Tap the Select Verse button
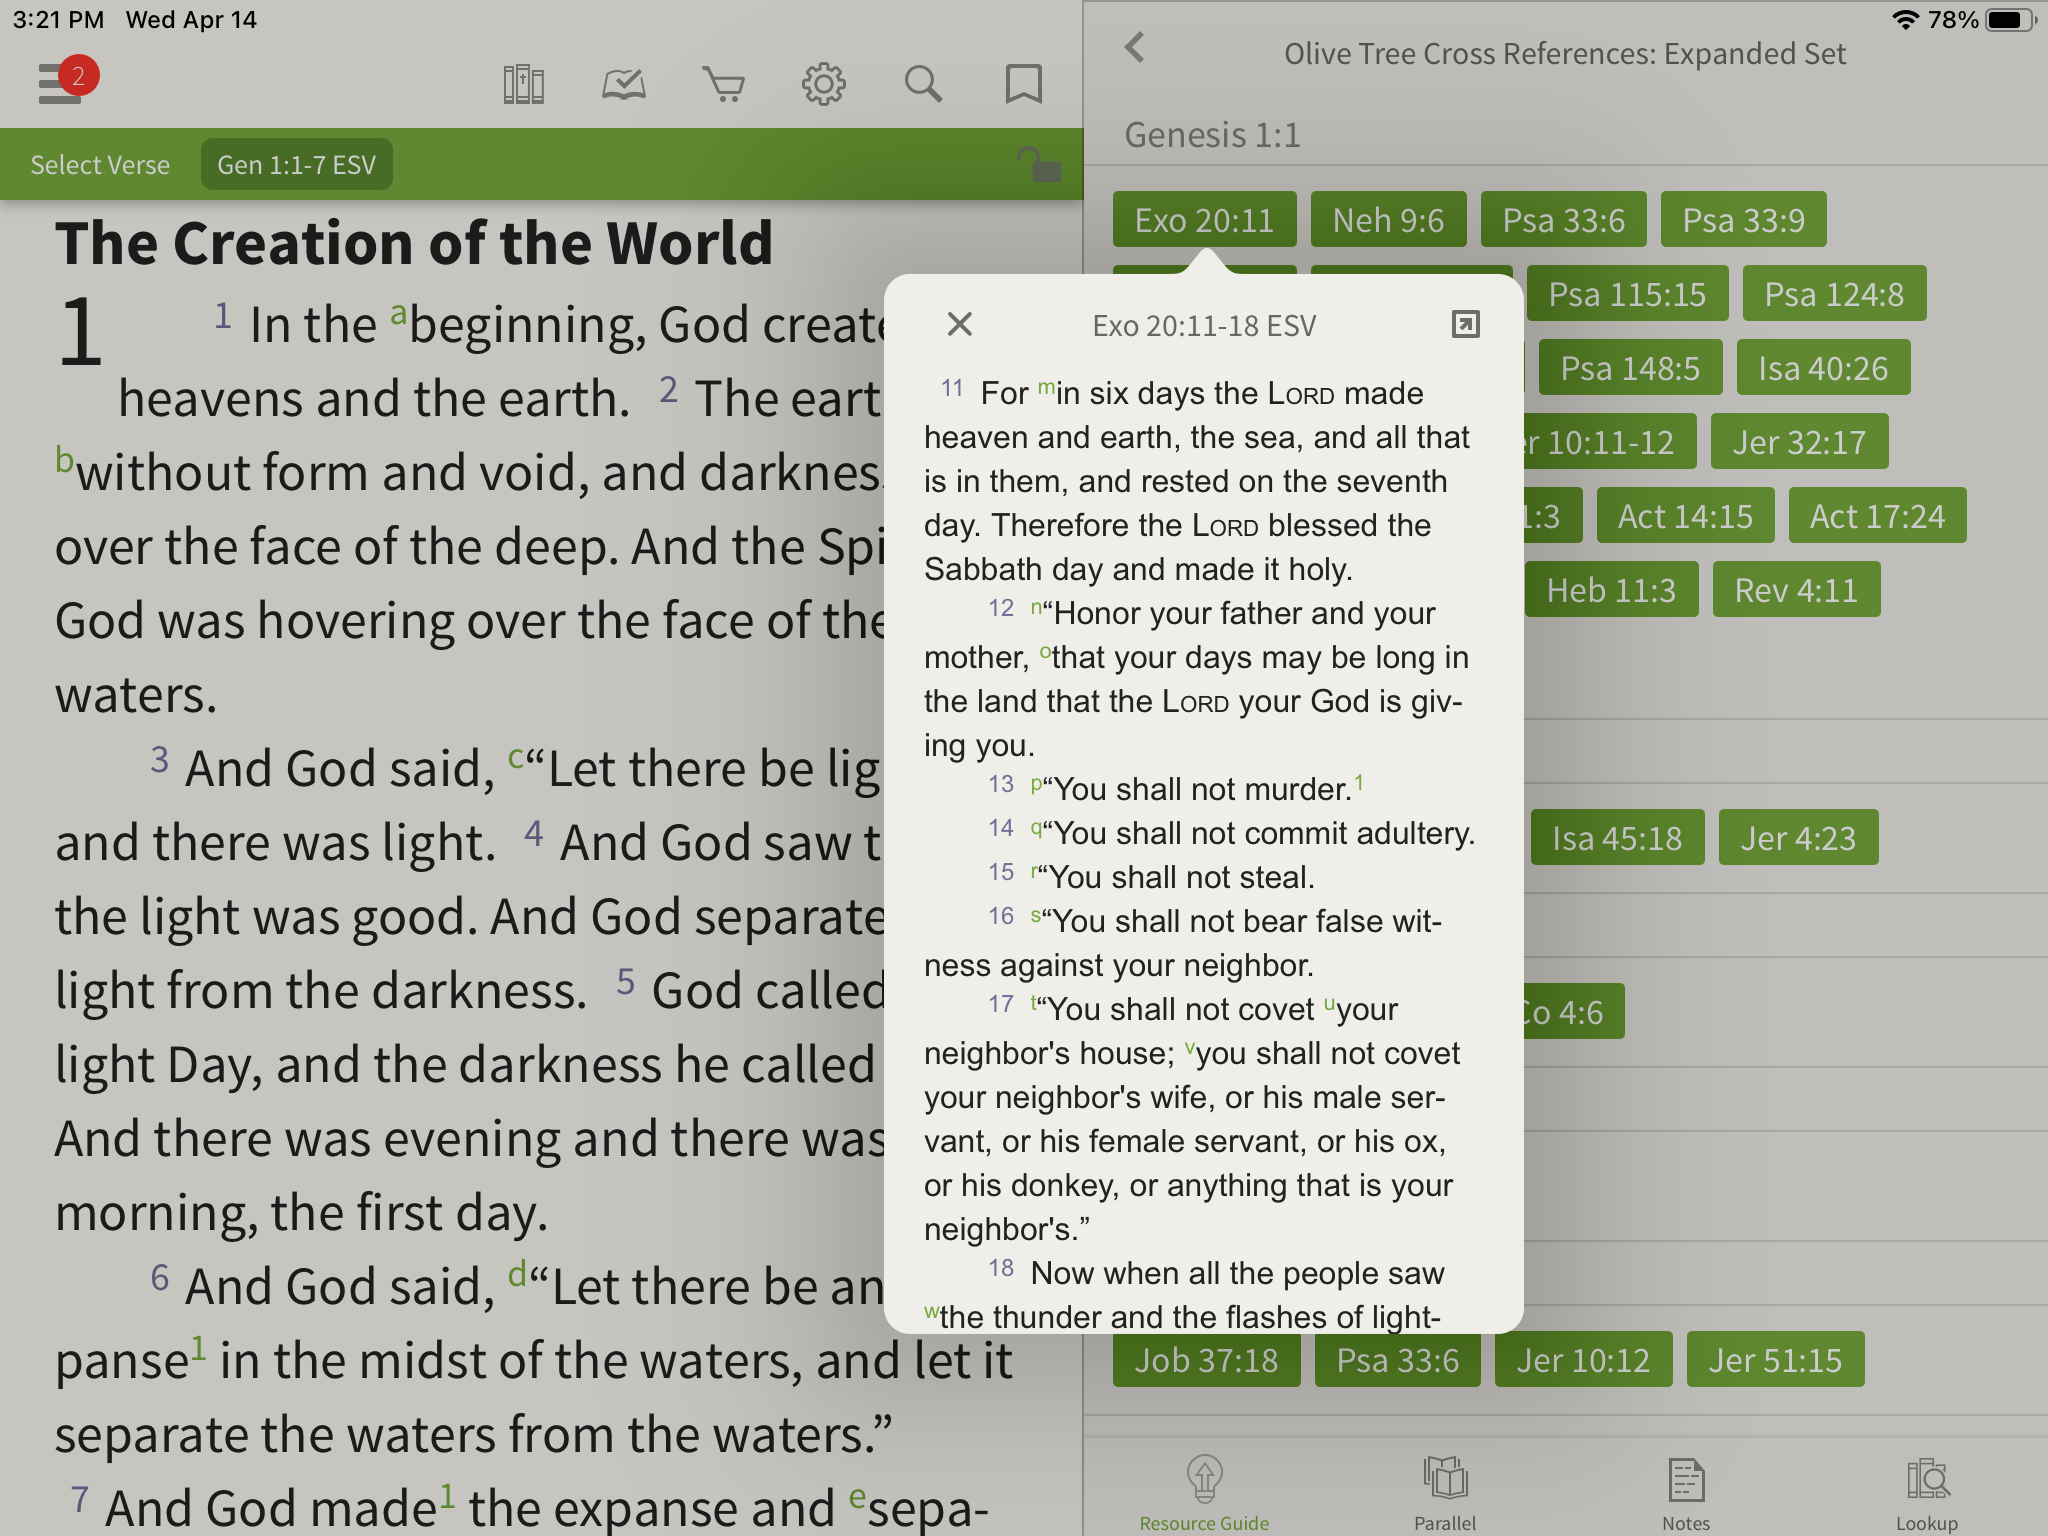Screen dimensions: 2048x1536 coord(100,165)
